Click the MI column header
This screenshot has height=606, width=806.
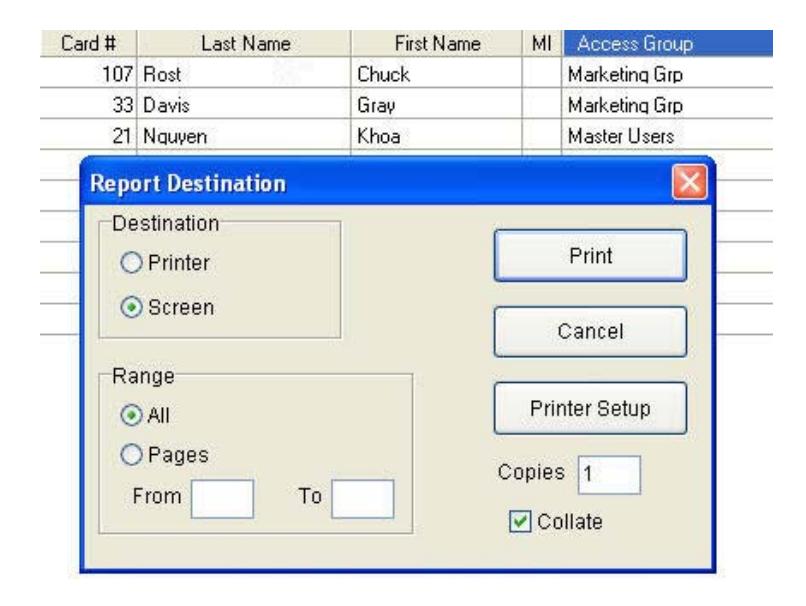tap(542, 43)
